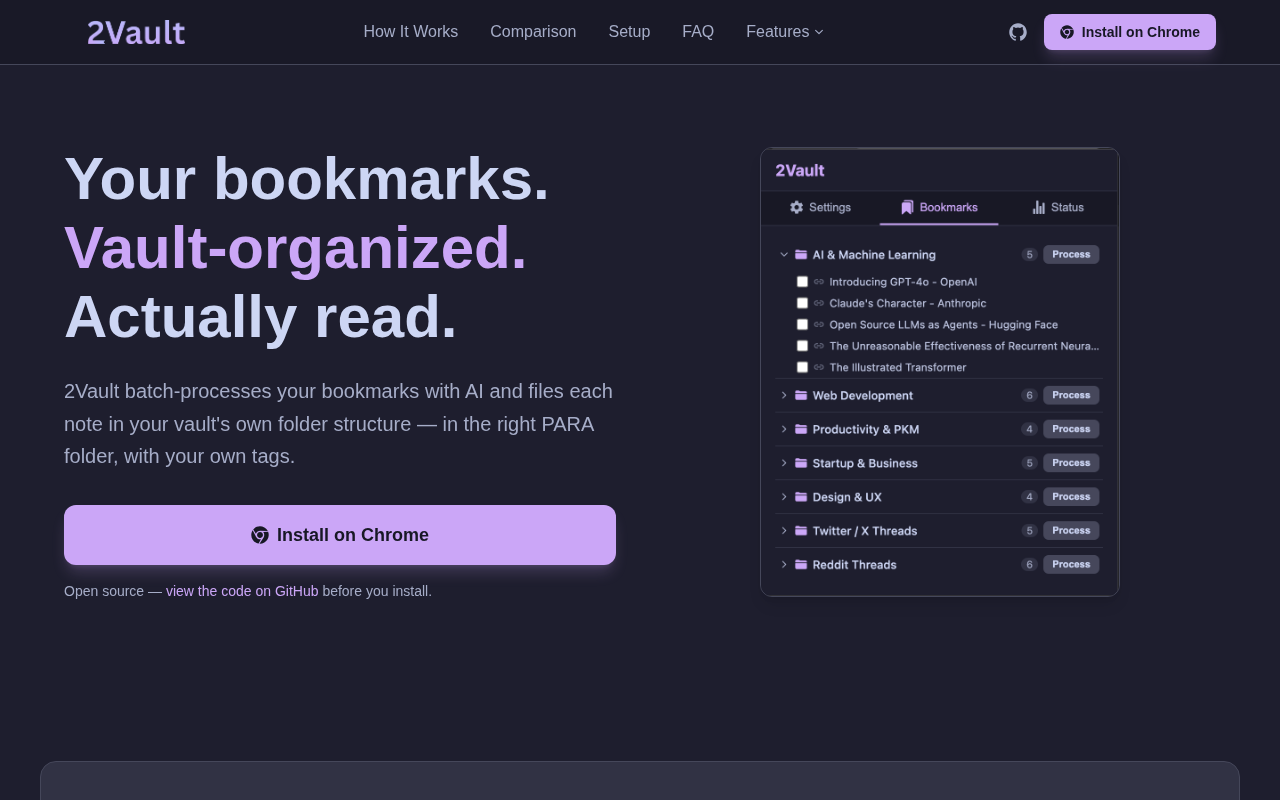Viewport: 1280px width, 800px height.
Task: Expand the Reddit Threads folder
Action: point(784,565)
